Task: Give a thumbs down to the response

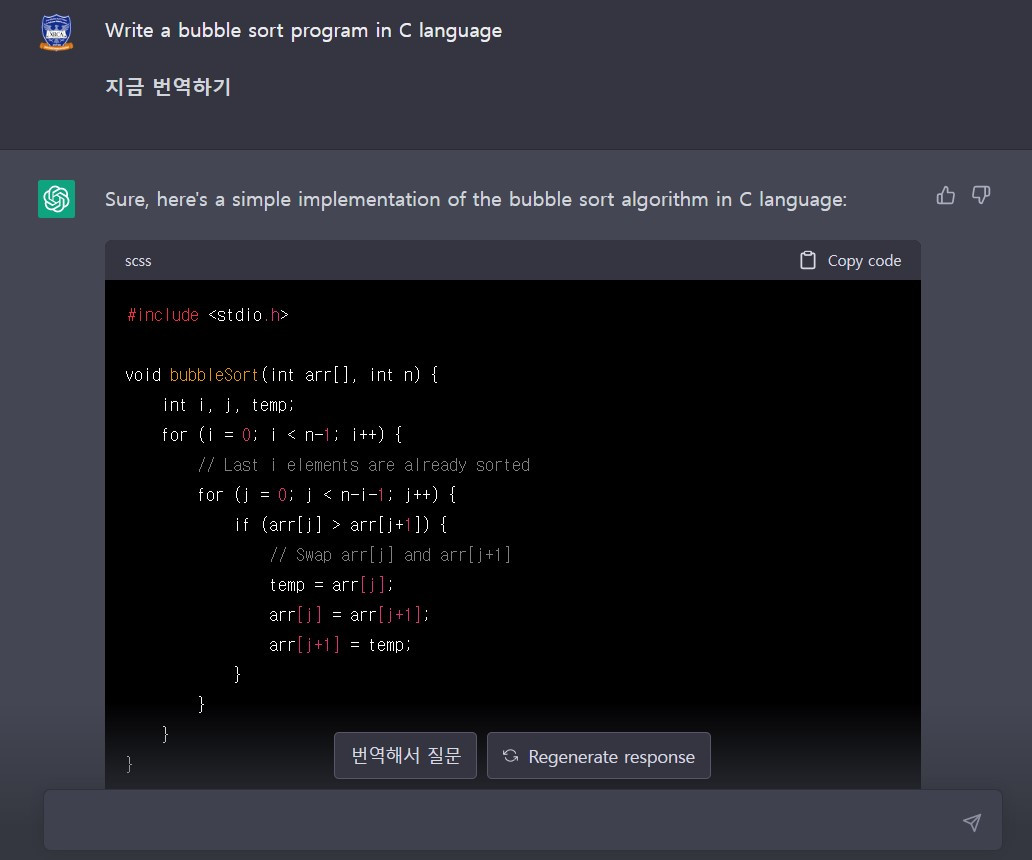Action: click(980, 195)
